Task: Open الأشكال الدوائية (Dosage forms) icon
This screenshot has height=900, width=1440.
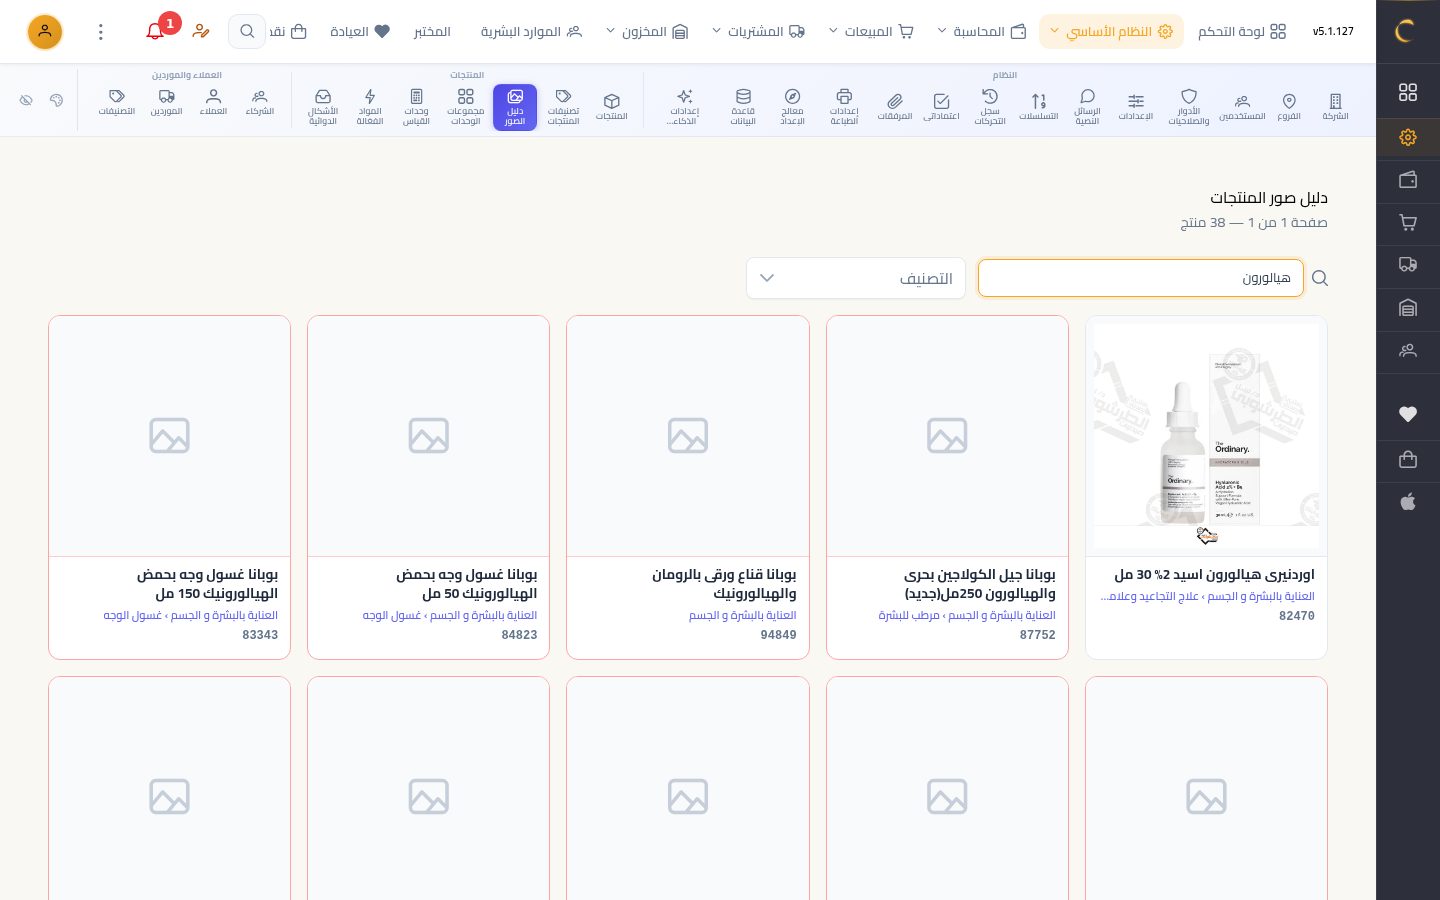Action: pos(323,107)
